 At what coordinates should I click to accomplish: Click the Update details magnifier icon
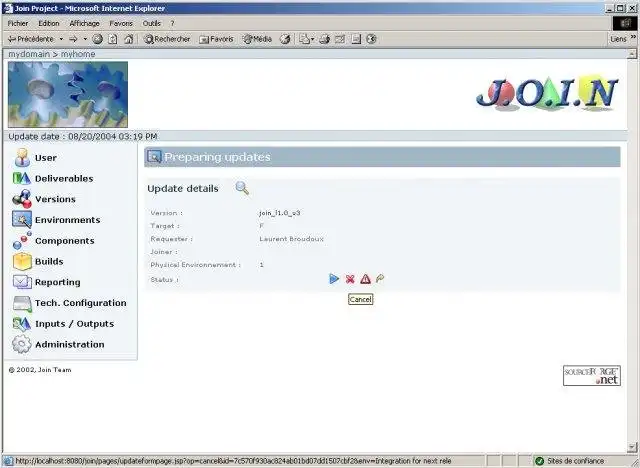pyautogui.click(x=242, y=188)
